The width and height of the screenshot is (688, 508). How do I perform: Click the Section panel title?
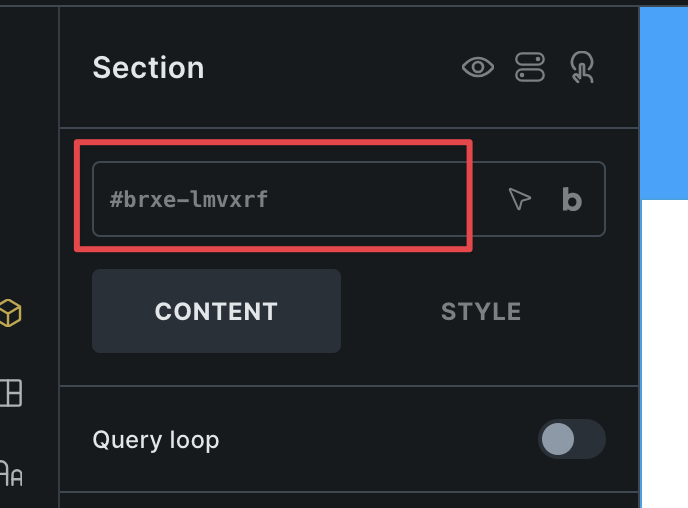[x=148, y=68]
